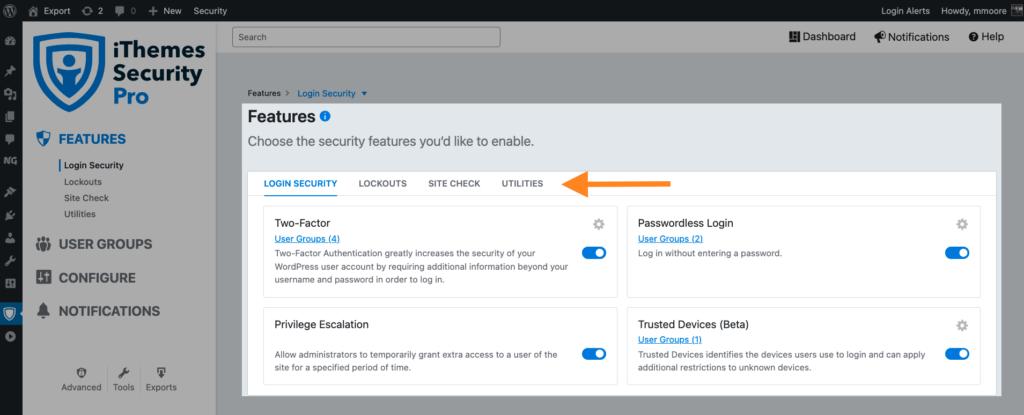Open the New content menu
The image size is (1024, 415).
[165, 10]
